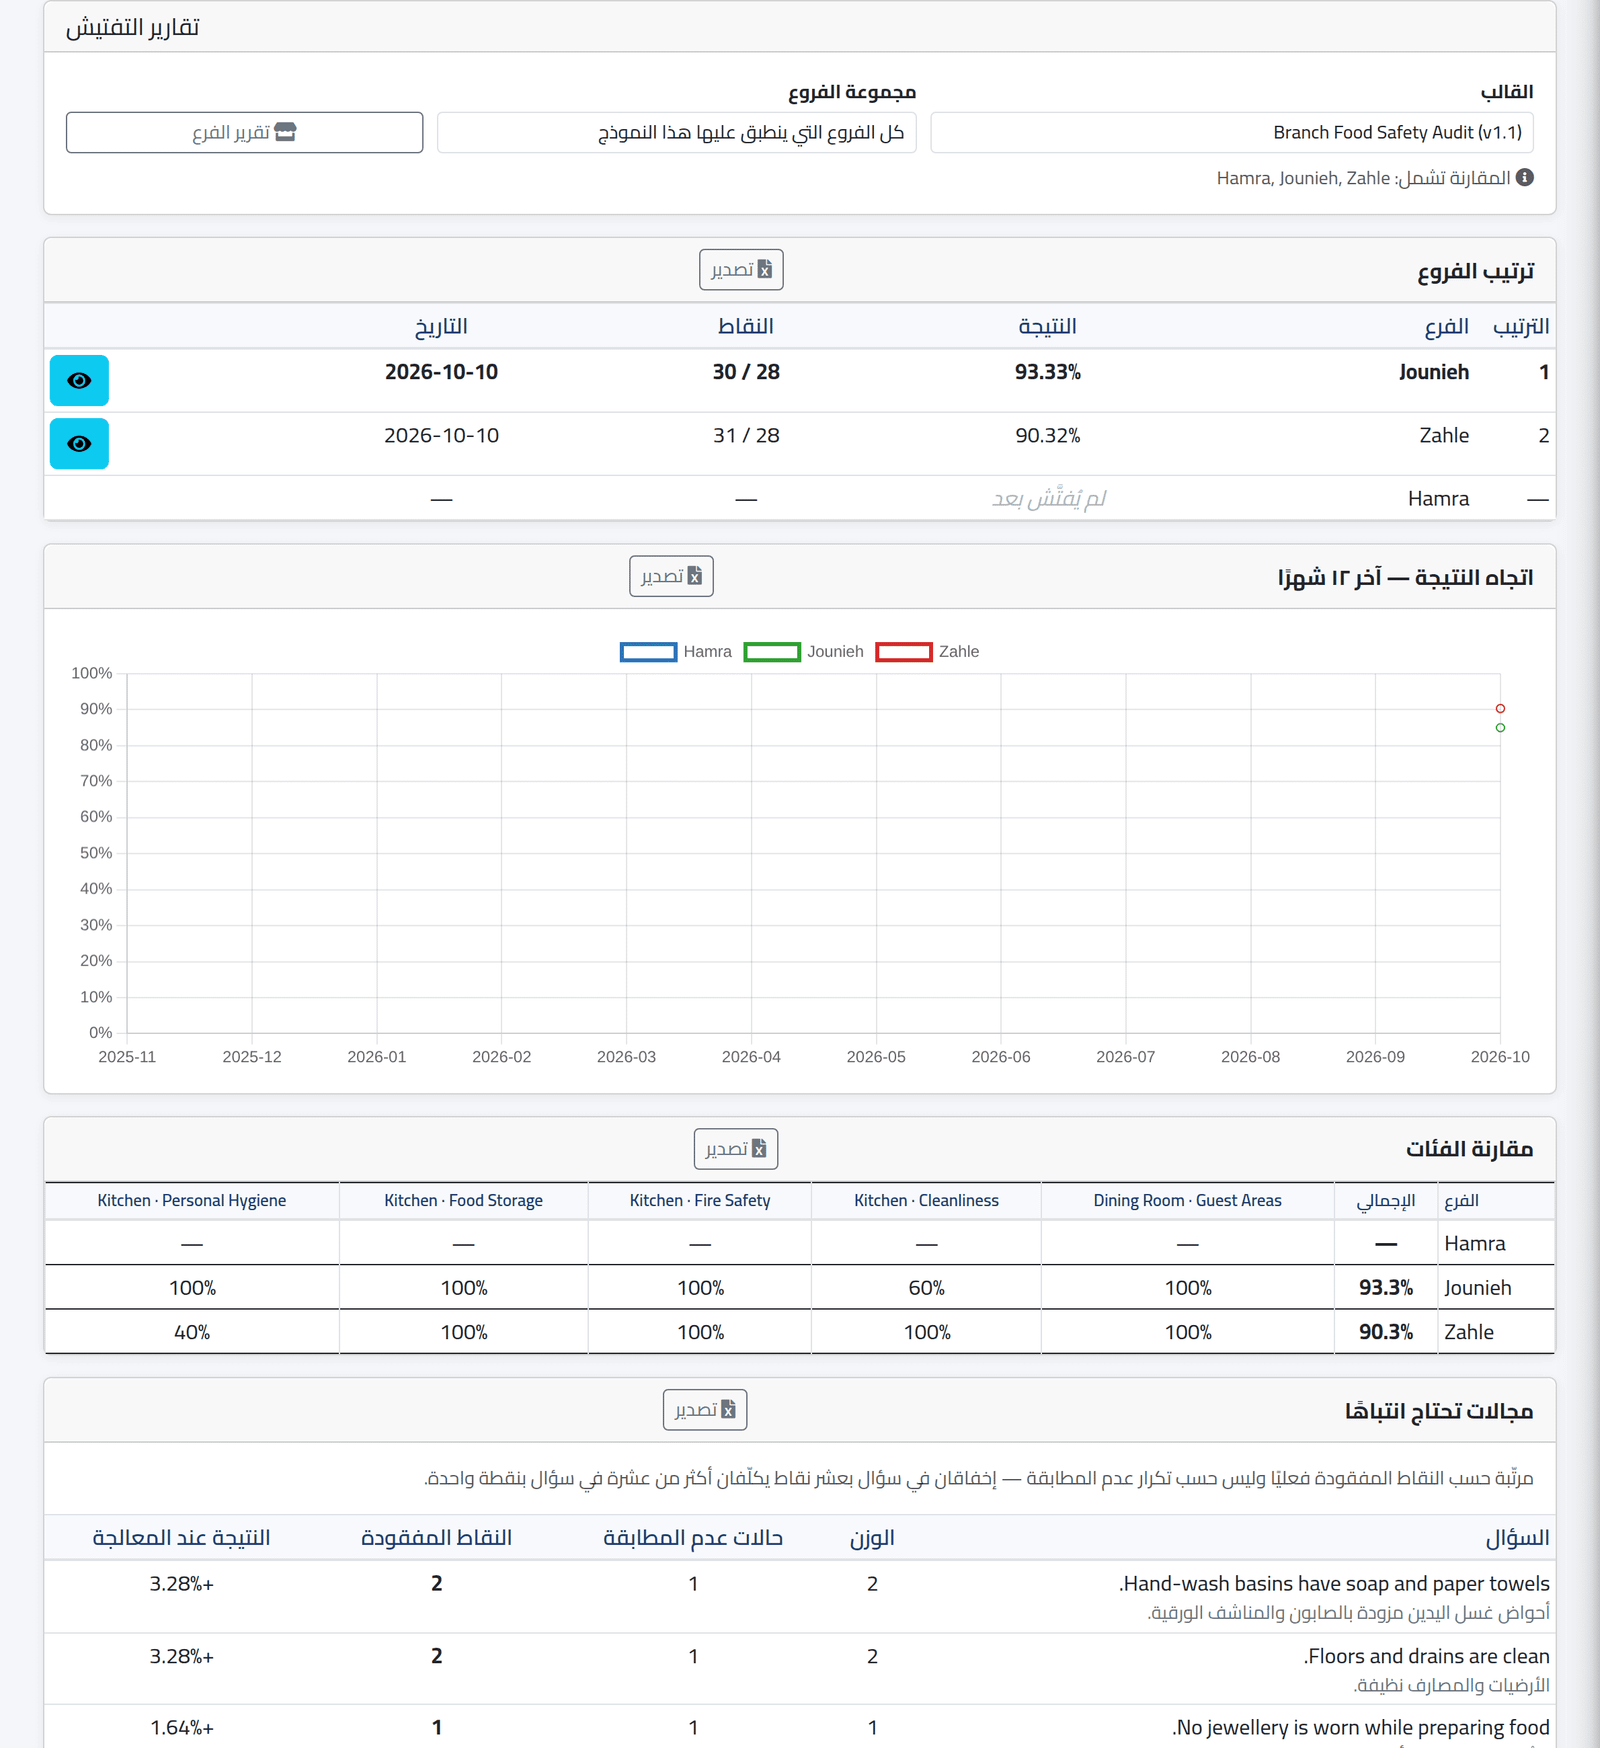Viewport: 1600px width, 1748px height.
Task: Click Zahle red data point on chart
Action: click(1500, 709)
